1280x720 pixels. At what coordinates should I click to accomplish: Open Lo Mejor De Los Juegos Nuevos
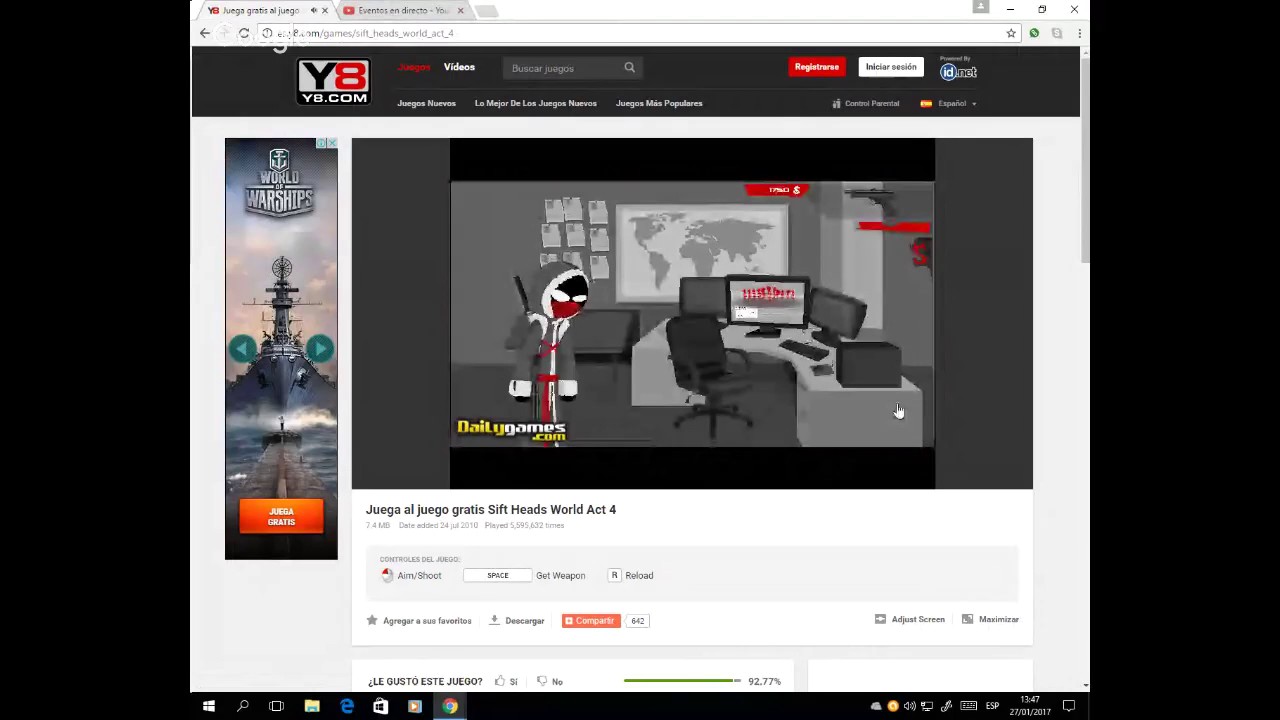point(535,103)
